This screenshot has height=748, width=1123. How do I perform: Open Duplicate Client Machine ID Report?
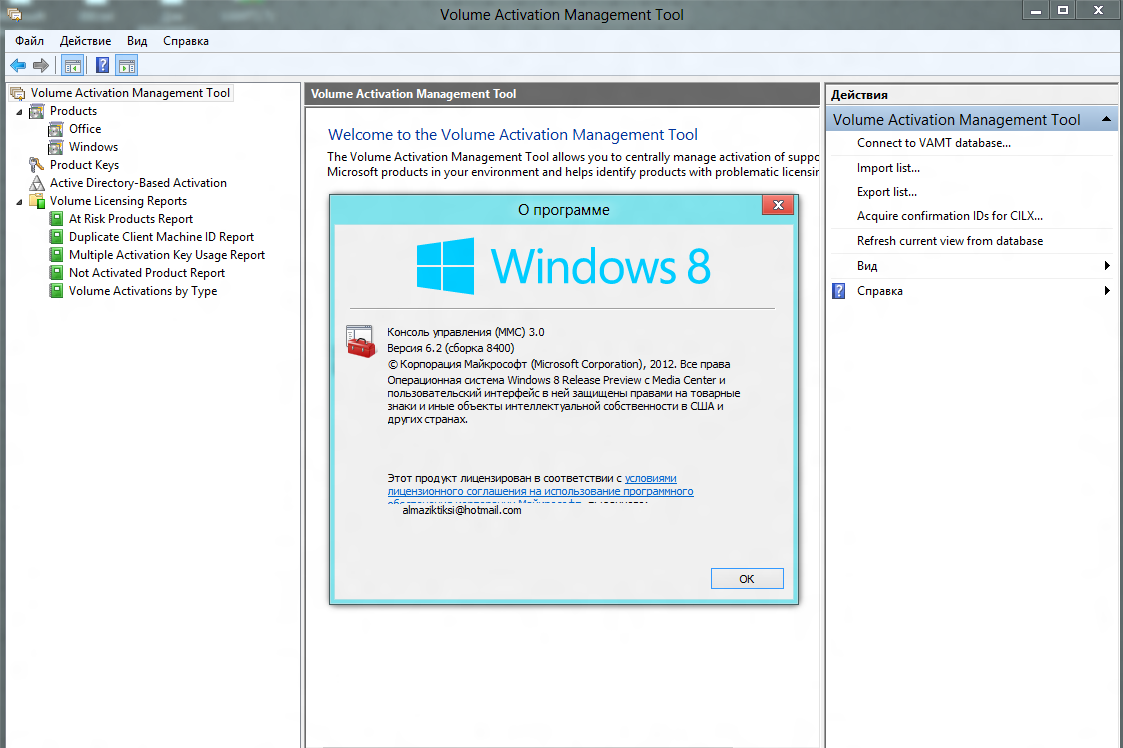coord(161,237)
